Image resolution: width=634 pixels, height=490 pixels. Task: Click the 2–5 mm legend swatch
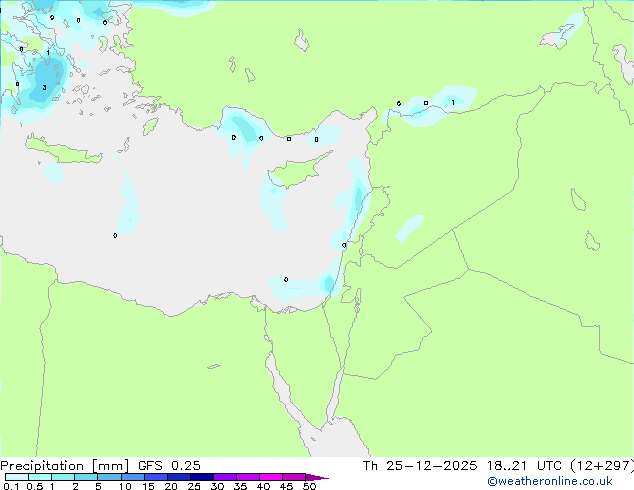coord(86,477)
